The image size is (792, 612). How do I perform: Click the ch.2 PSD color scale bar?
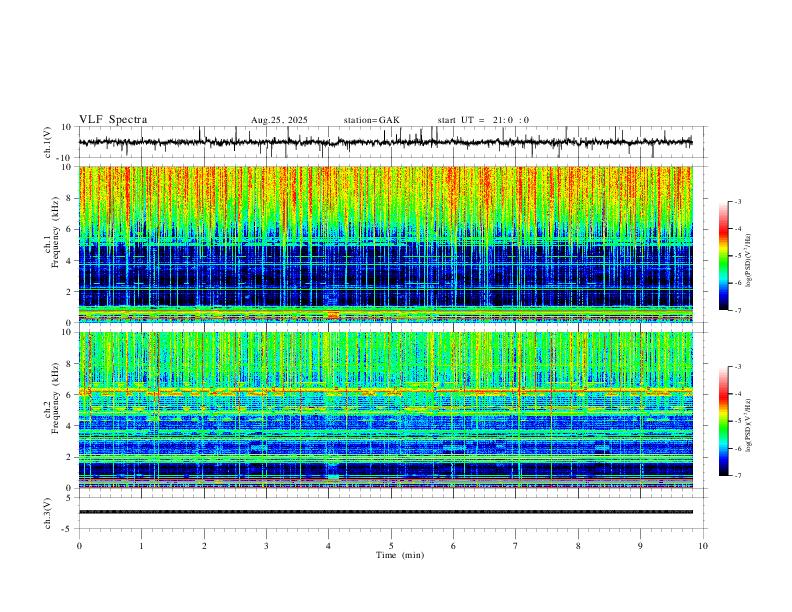point(723,421)
